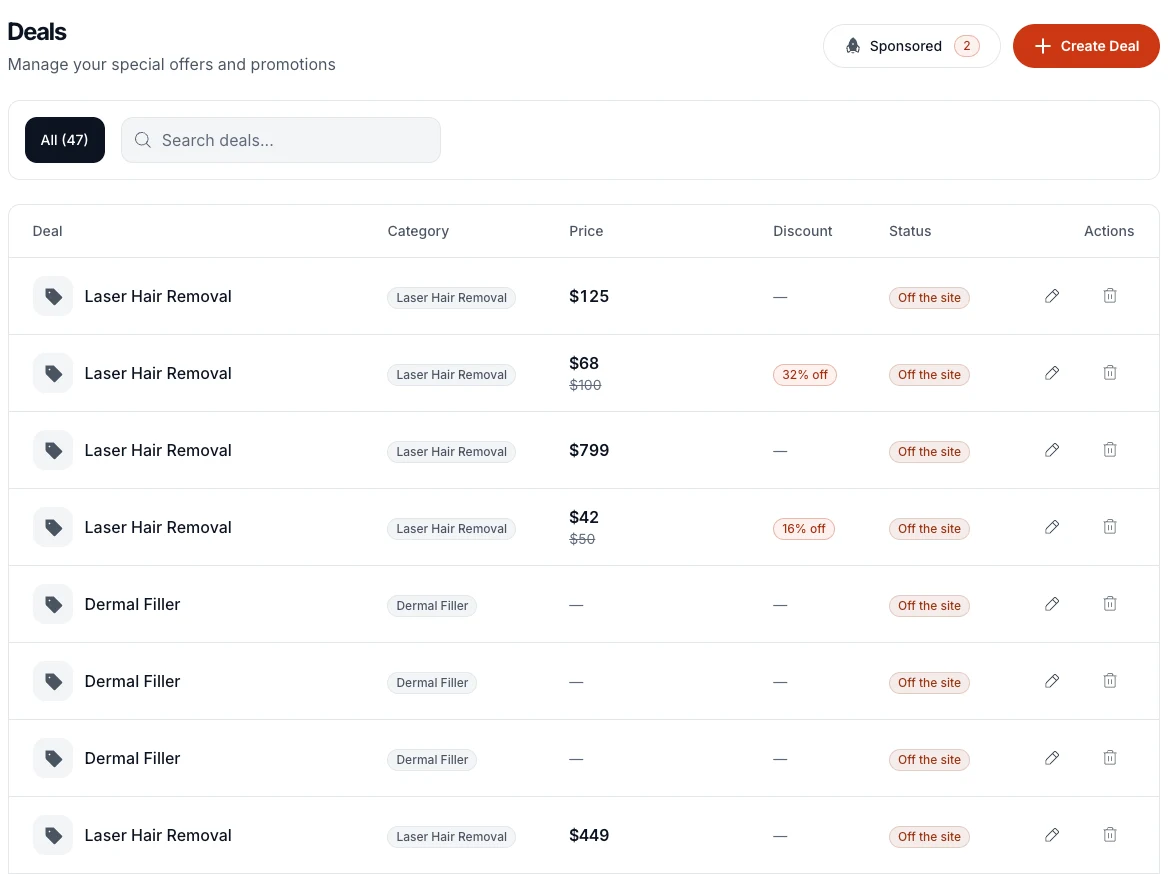The height and width of the screenshot is (874, 1168).
Task: Click the tag icon of the $449 deal
Action: coord(53,835)
